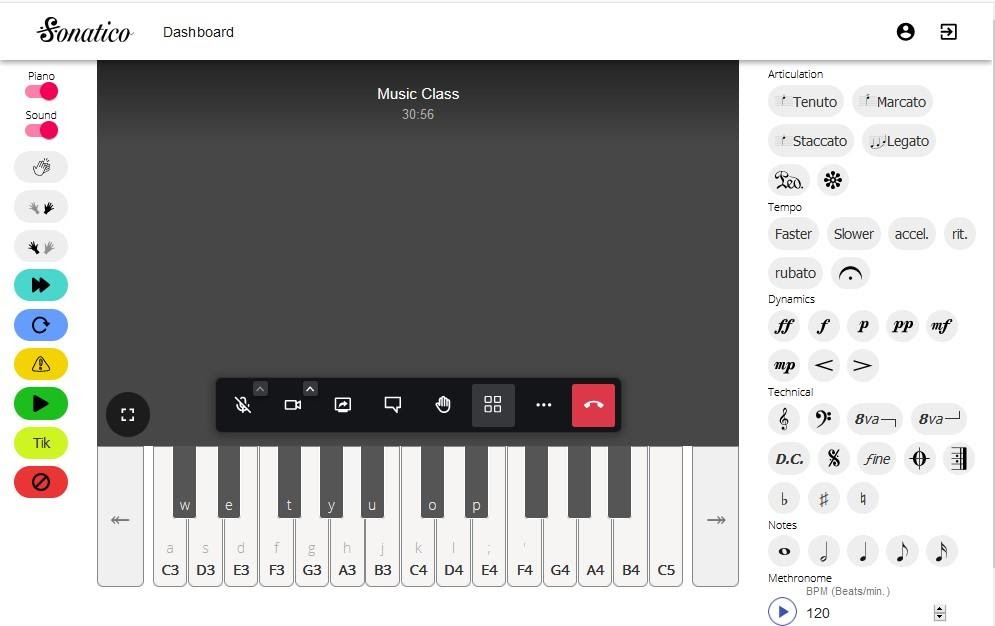Viewport: 995px width, 626px height.
Task: Expand the microphone options chevron
Action: coord(260,389)
